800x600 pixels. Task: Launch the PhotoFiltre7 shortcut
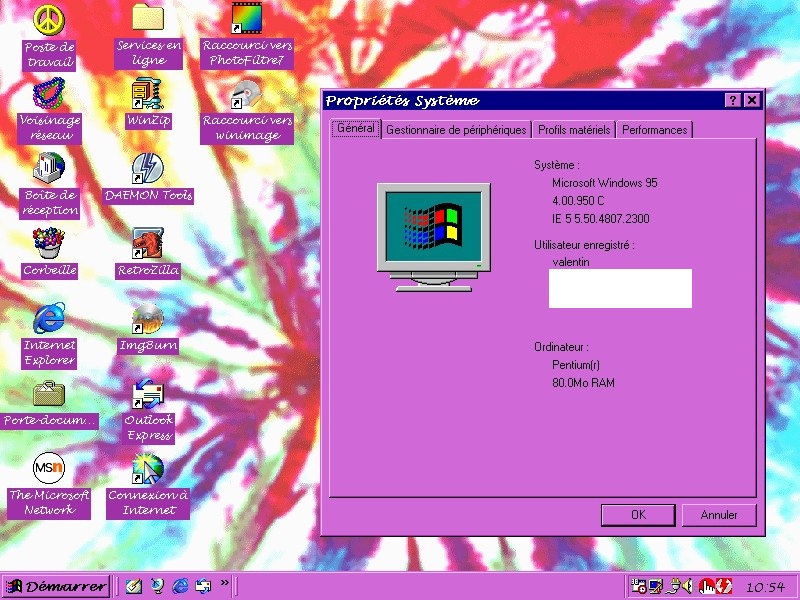pyautogui.click(x=247, y=19)
